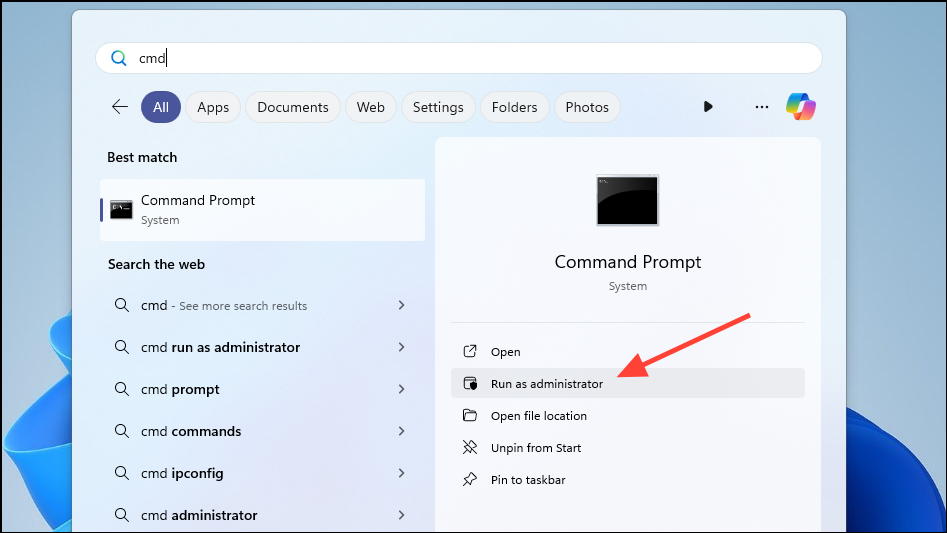Viewport: 947px width, 533px height.
Task: Switch to the Folders filter tab
Action: 514,107
